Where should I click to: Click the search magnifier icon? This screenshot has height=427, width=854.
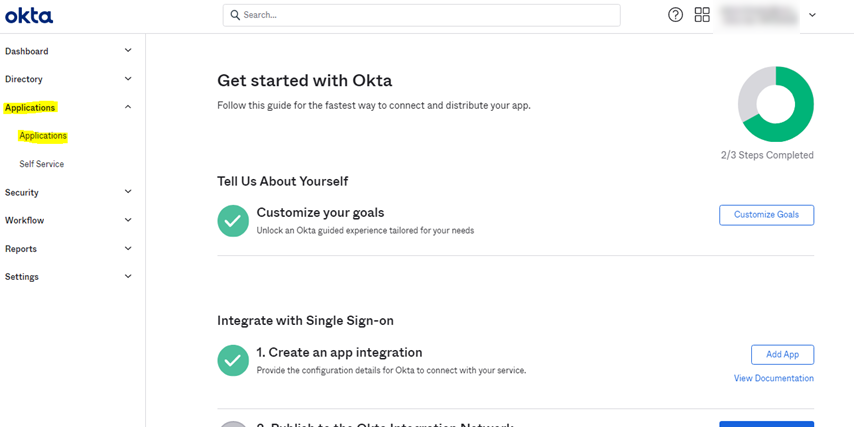point(235,15)
